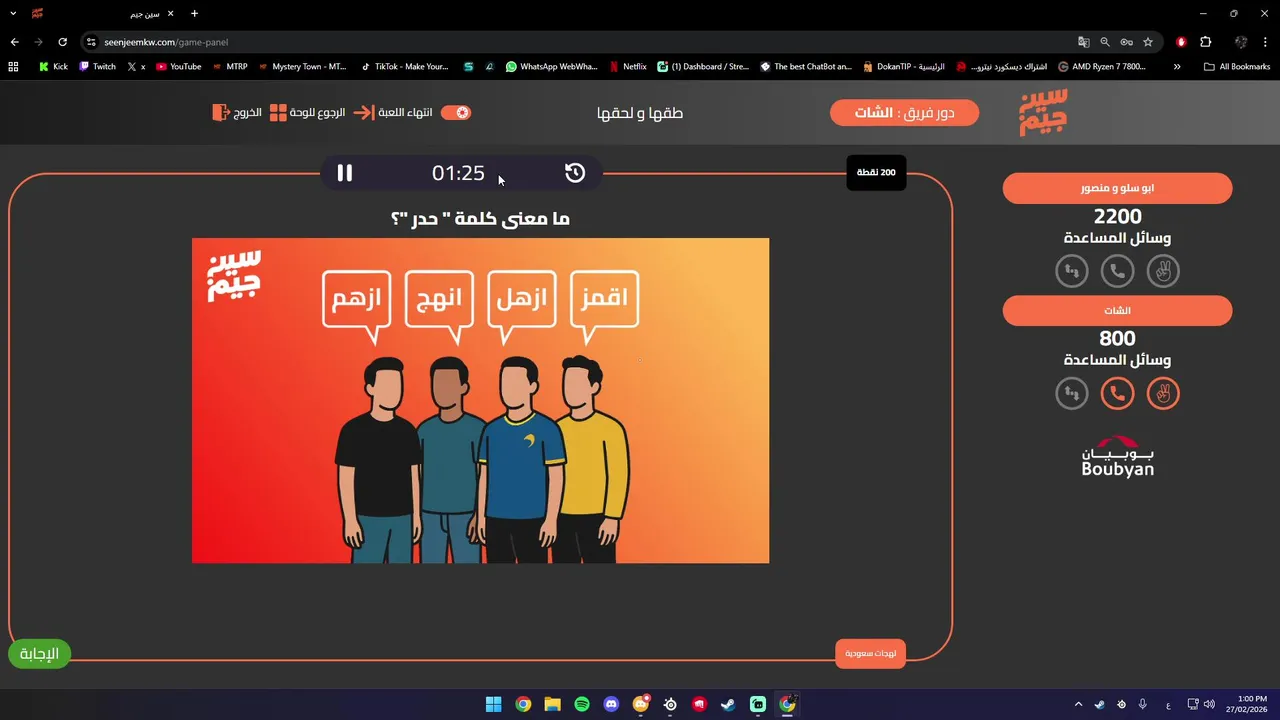The image size is (1280, 720).
Task: Open the TikTok bookmark
Action: coord(404,67)
